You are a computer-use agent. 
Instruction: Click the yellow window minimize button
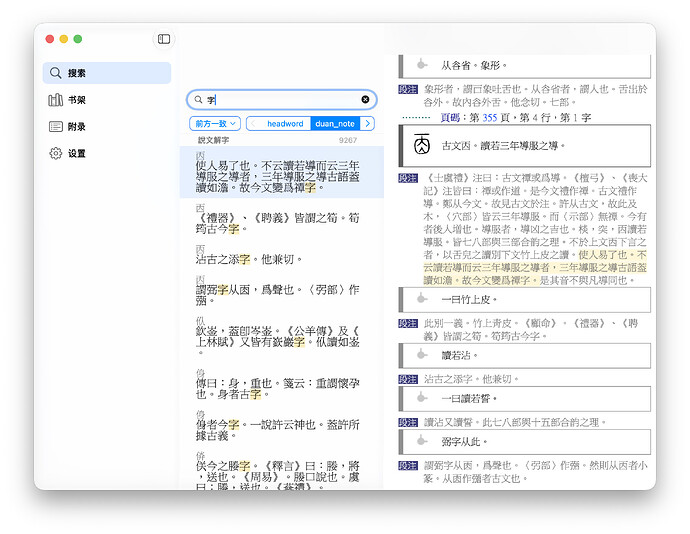64,39
